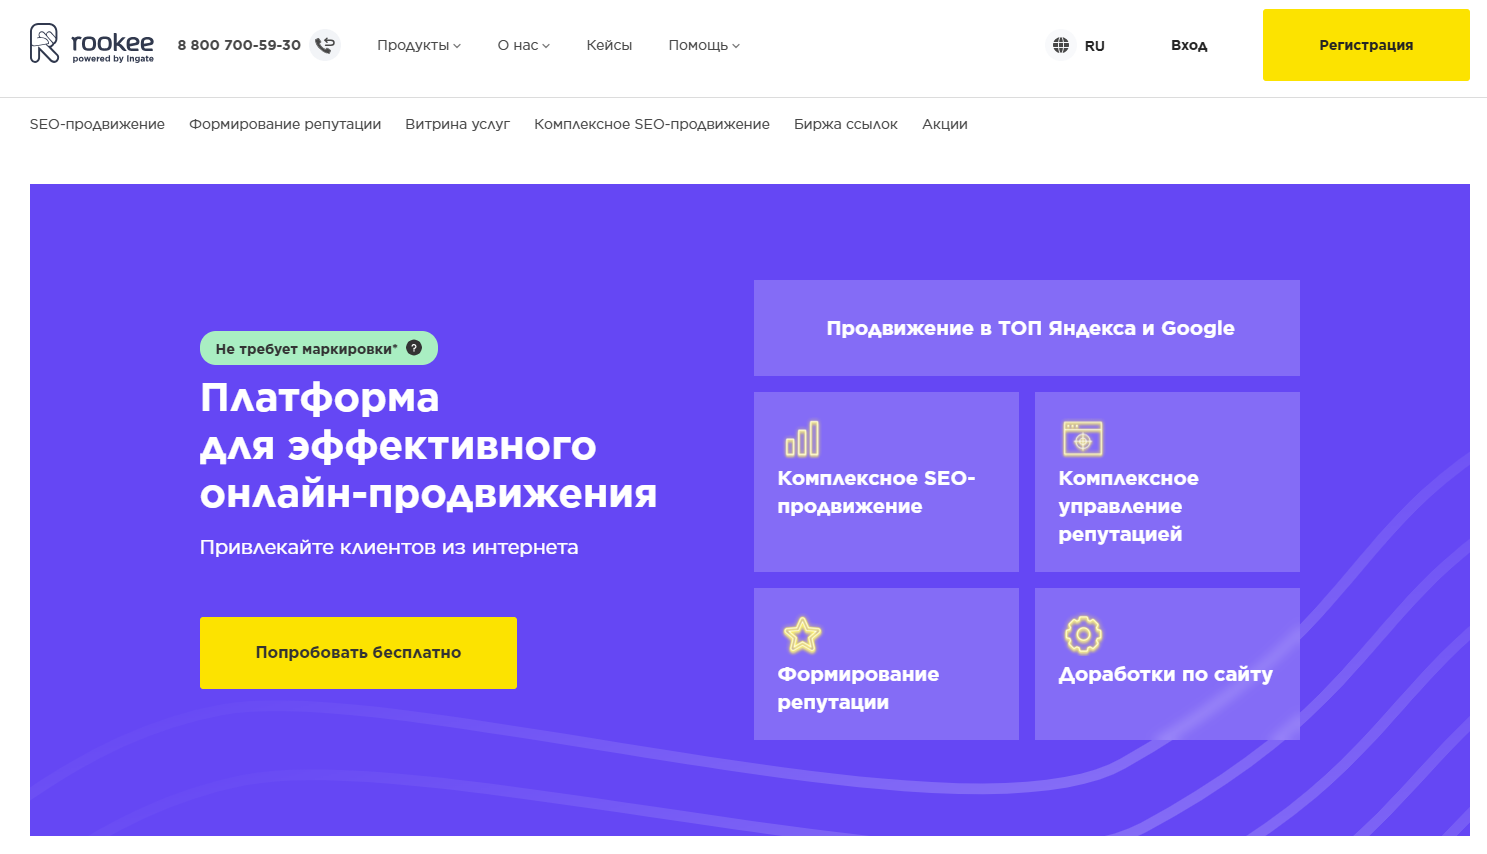Open Продвижение в ТОП Яндекса и Google card

[x=1027, y=328]
